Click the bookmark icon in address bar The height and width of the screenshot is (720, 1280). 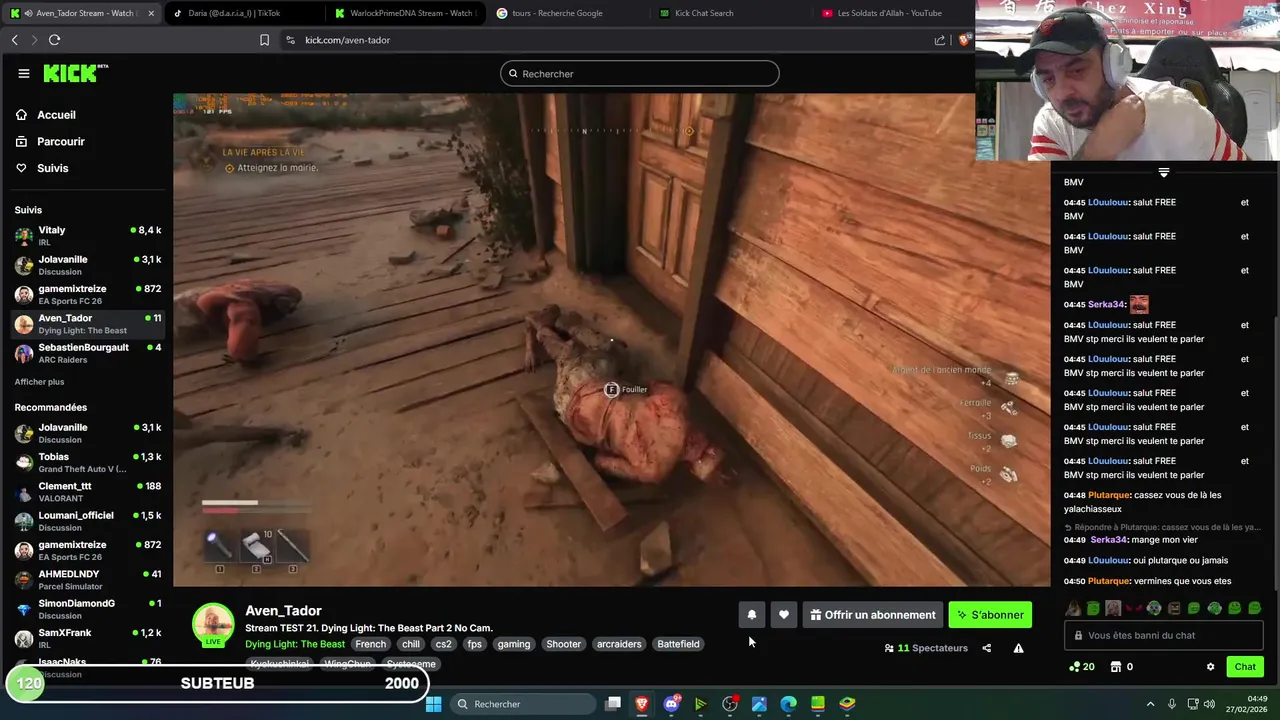tap(264, 40)
